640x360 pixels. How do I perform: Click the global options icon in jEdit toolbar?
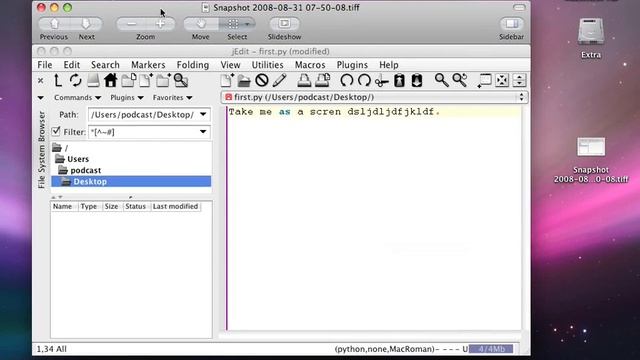pyautogui.click(x=502, y=80)
